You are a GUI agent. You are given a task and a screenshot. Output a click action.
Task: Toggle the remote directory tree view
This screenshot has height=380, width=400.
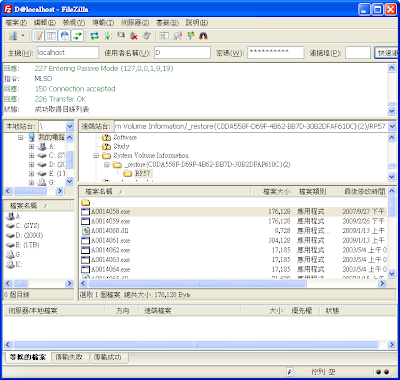[x=65, y=36]
